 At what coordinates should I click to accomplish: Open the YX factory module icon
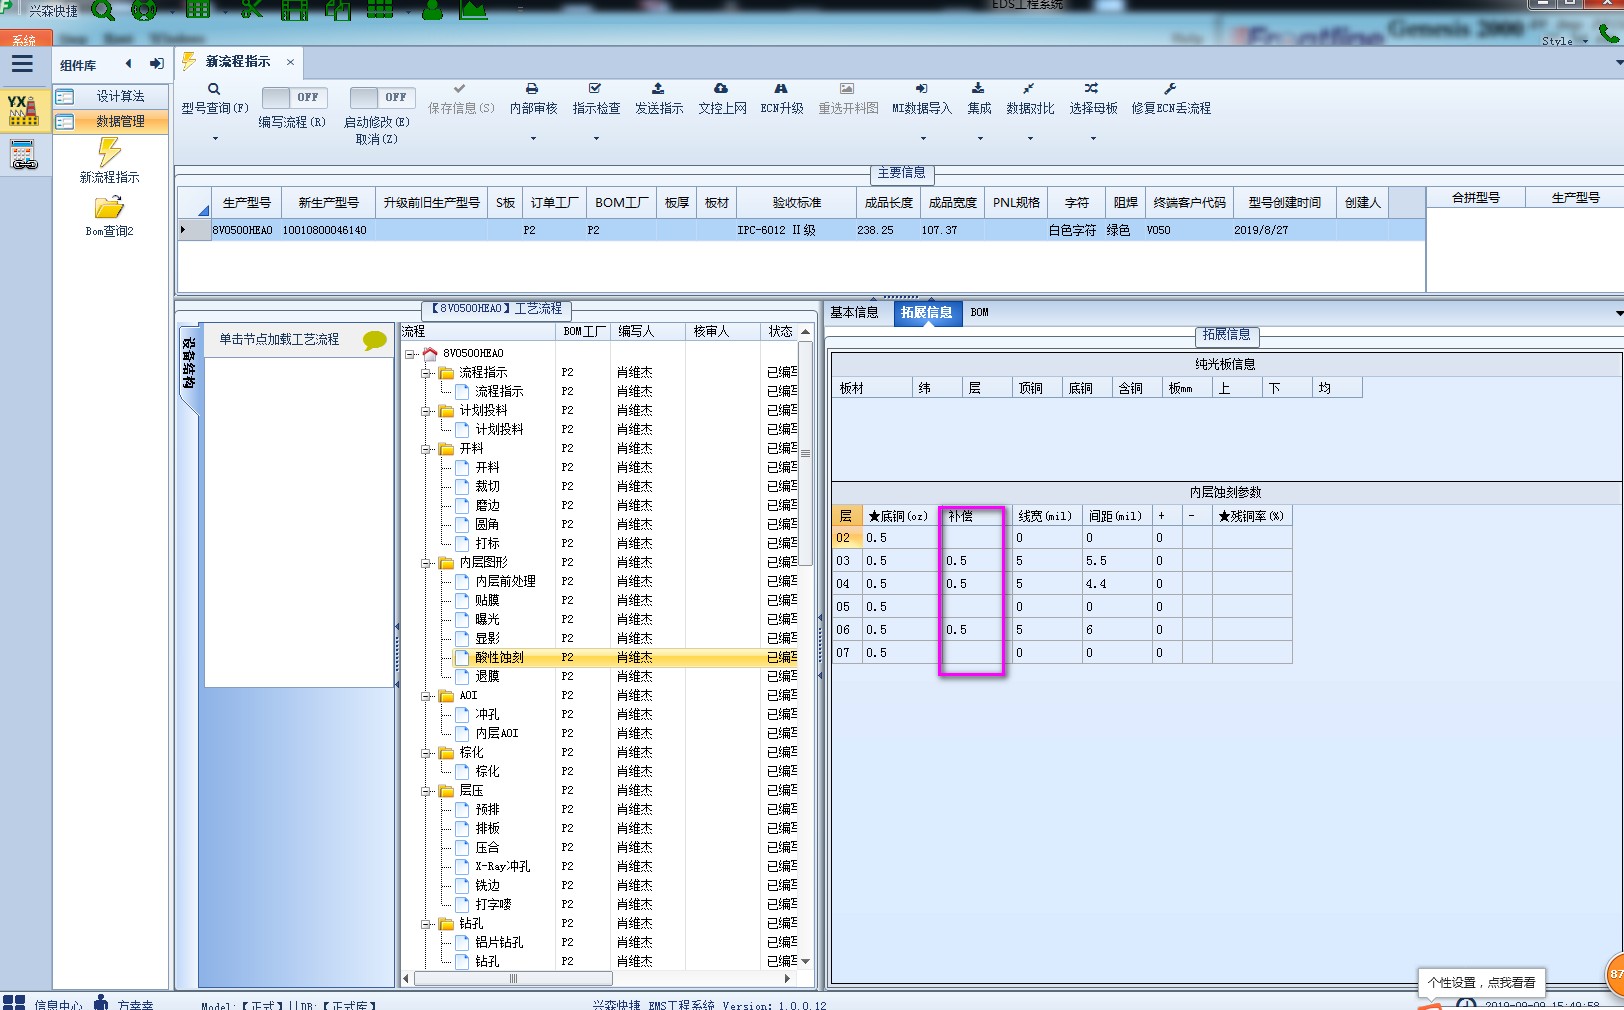point(22,109)
